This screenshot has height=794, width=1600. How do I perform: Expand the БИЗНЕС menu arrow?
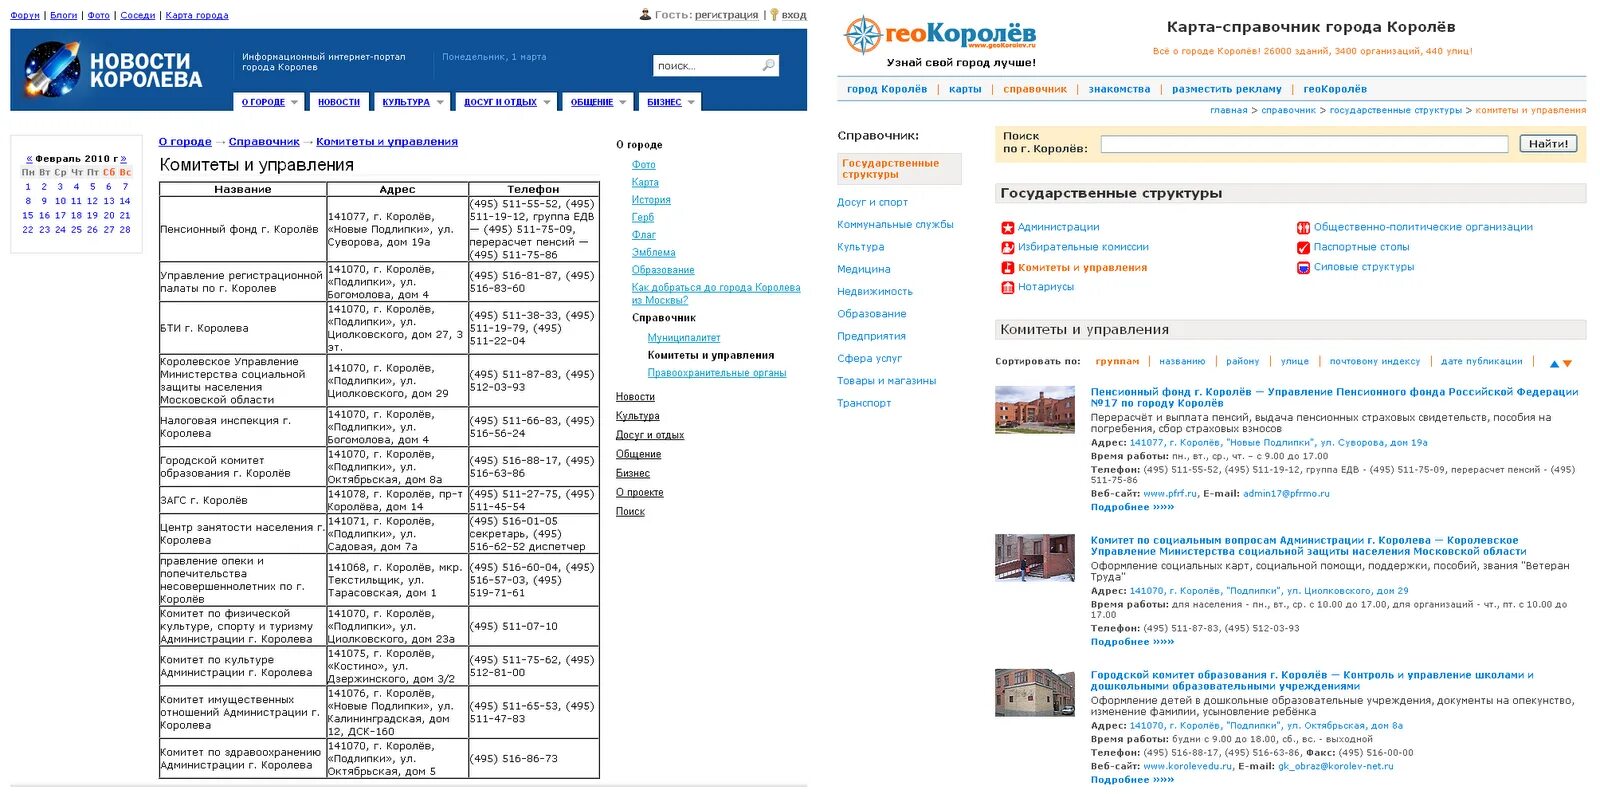690,102
